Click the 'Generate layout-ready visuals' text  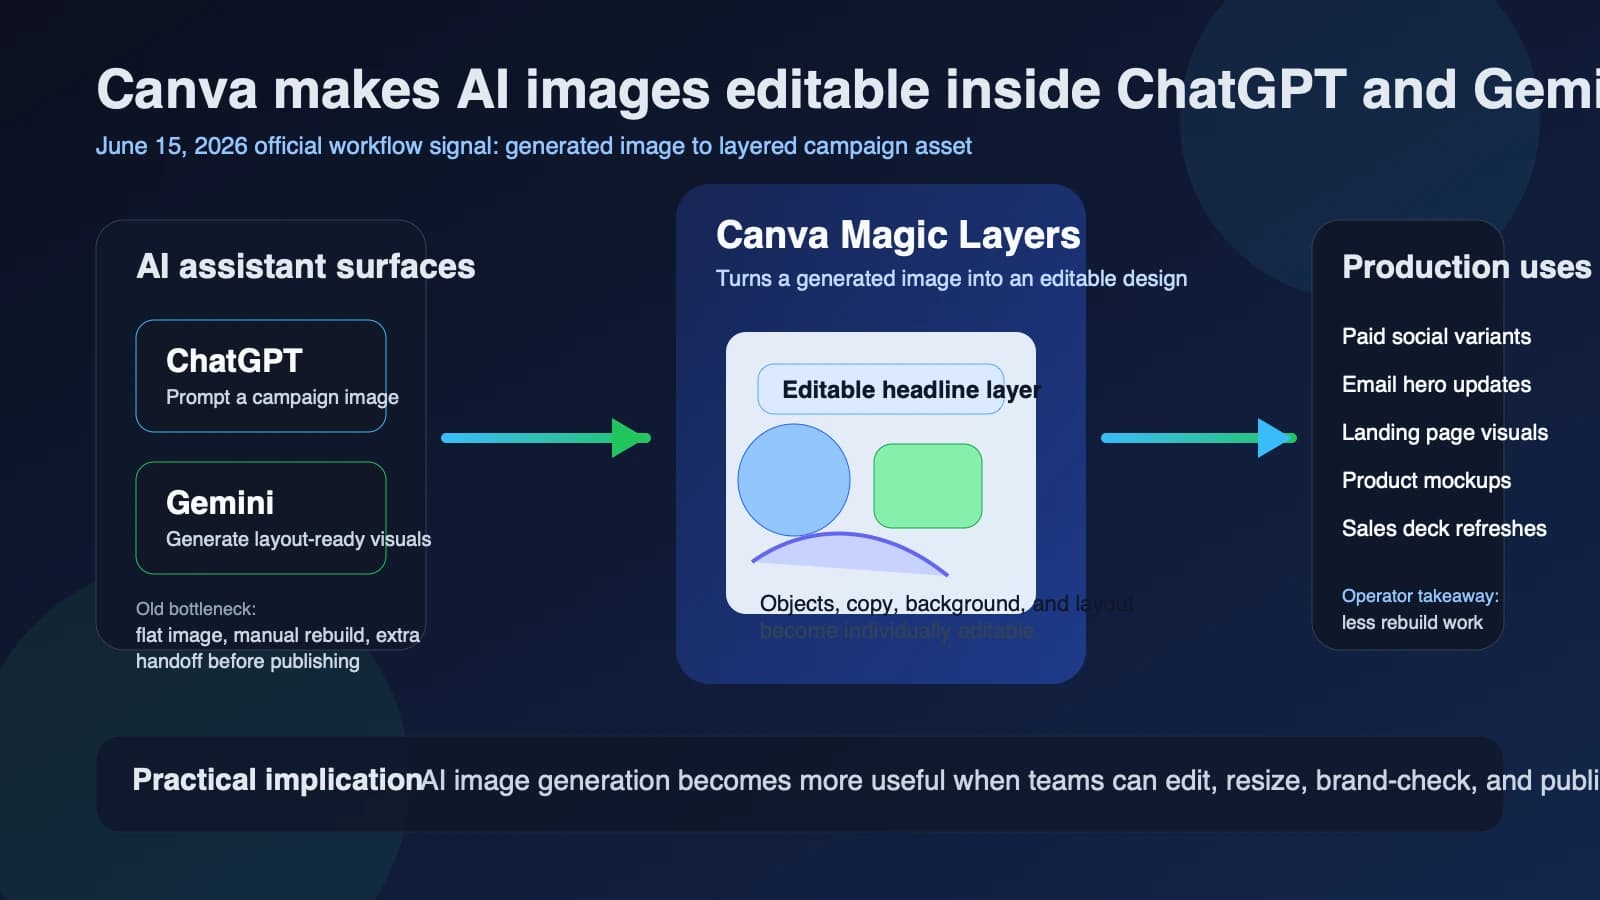pyautogui.click(x=298, y=539)
